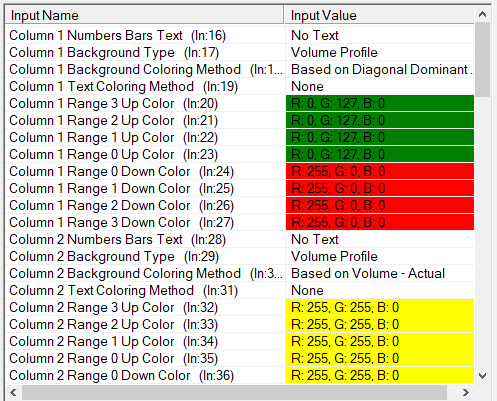Click 'Column 1 Numbers Bars Text (In:16)' row name
Viewport: 497px width, 401px height.
point(117,35)
